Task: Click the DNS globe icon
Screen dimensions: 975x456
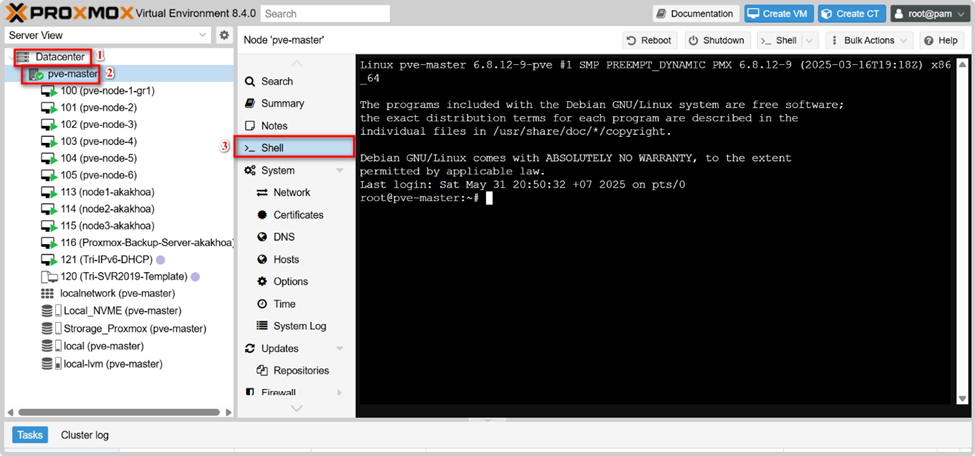Action: coord(263,237)
